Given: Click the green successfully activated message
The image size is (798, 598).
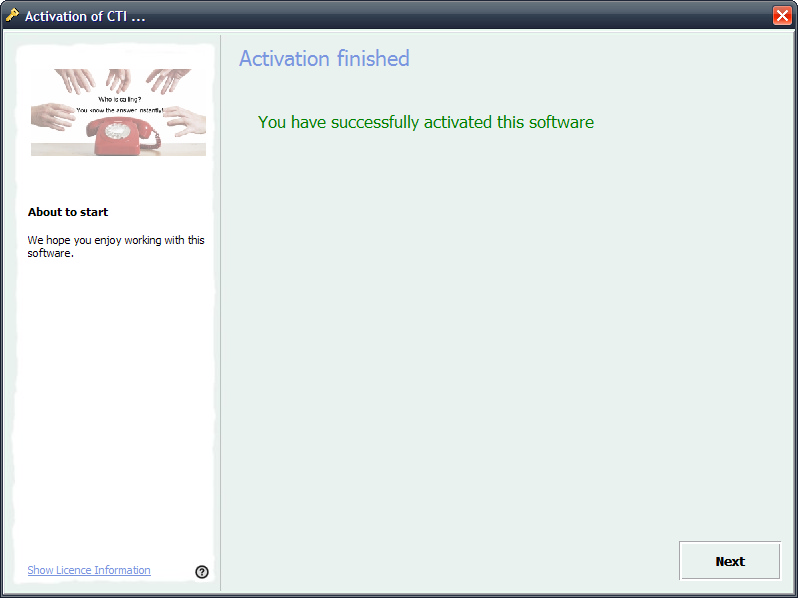Looking at the screenshot, I should (x=425, y=122).
